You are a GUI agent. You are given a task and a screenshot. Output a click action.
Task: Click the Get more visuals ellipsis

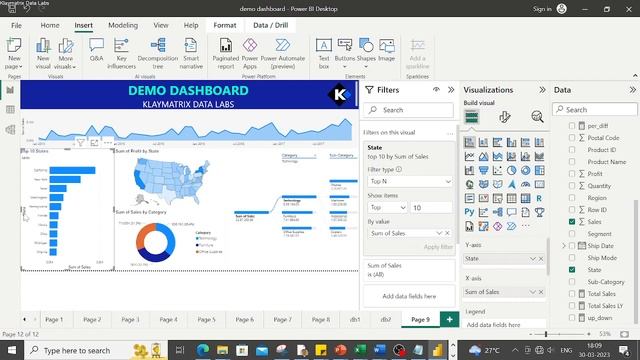point(525,226)
